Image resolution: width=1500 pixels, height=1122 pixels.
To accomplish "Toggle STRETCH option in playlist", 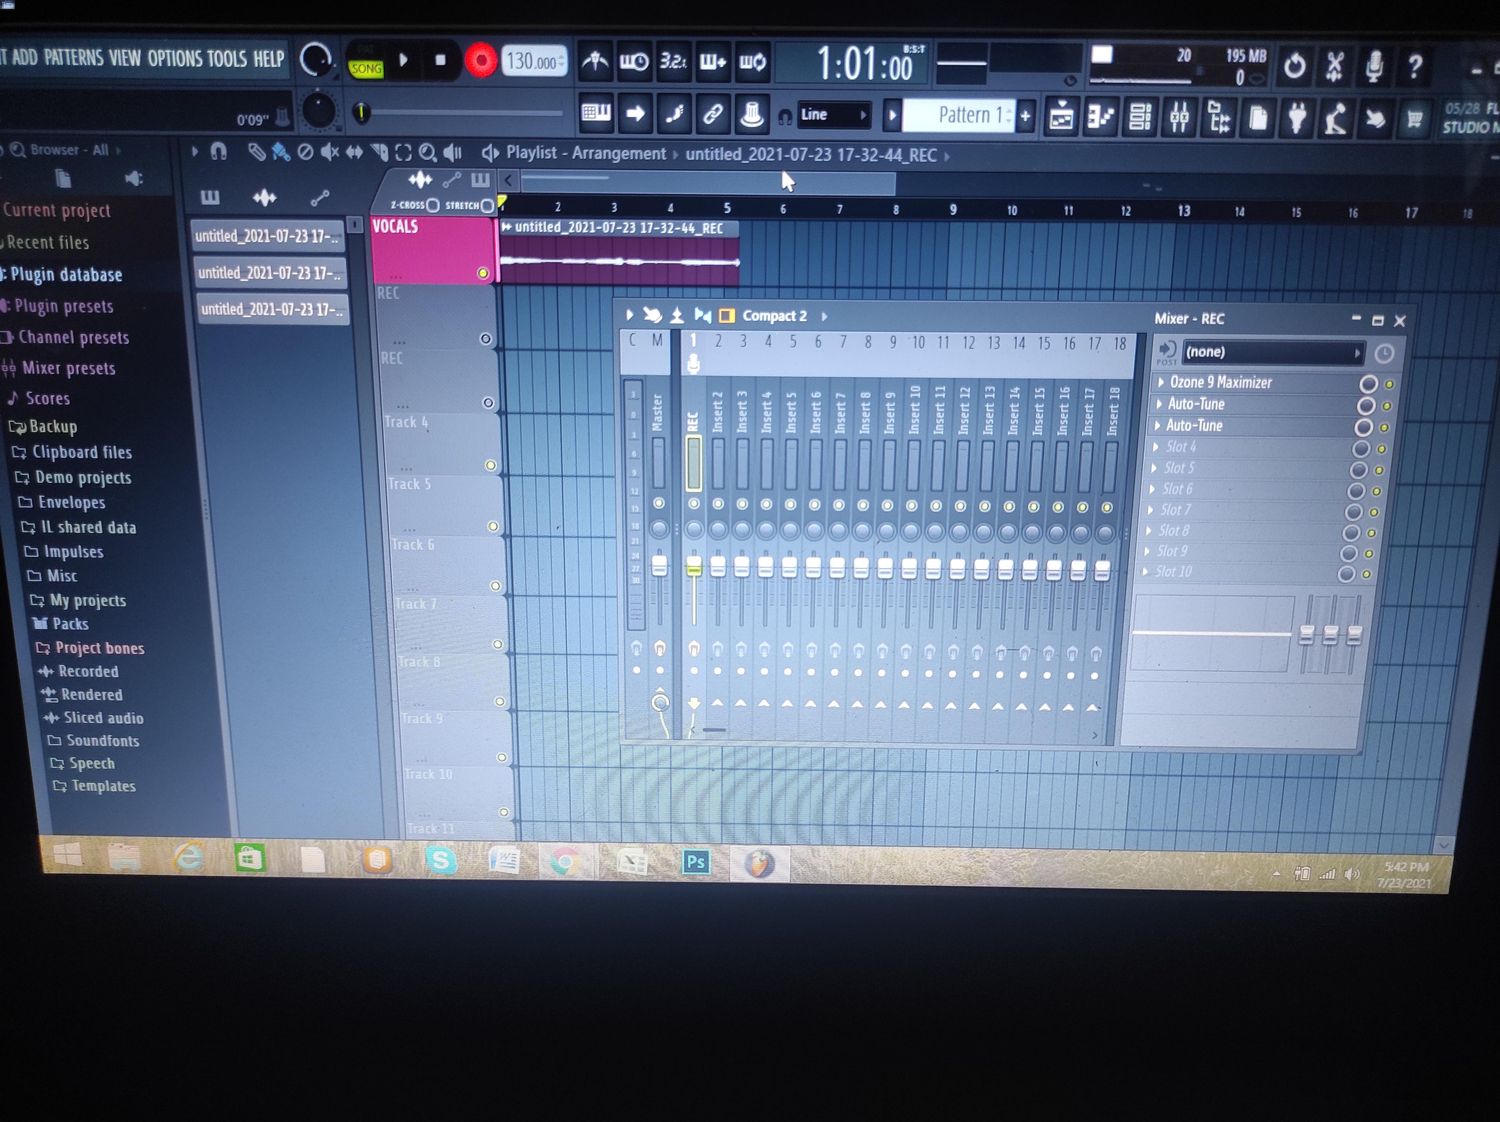I will click(487, 205).
